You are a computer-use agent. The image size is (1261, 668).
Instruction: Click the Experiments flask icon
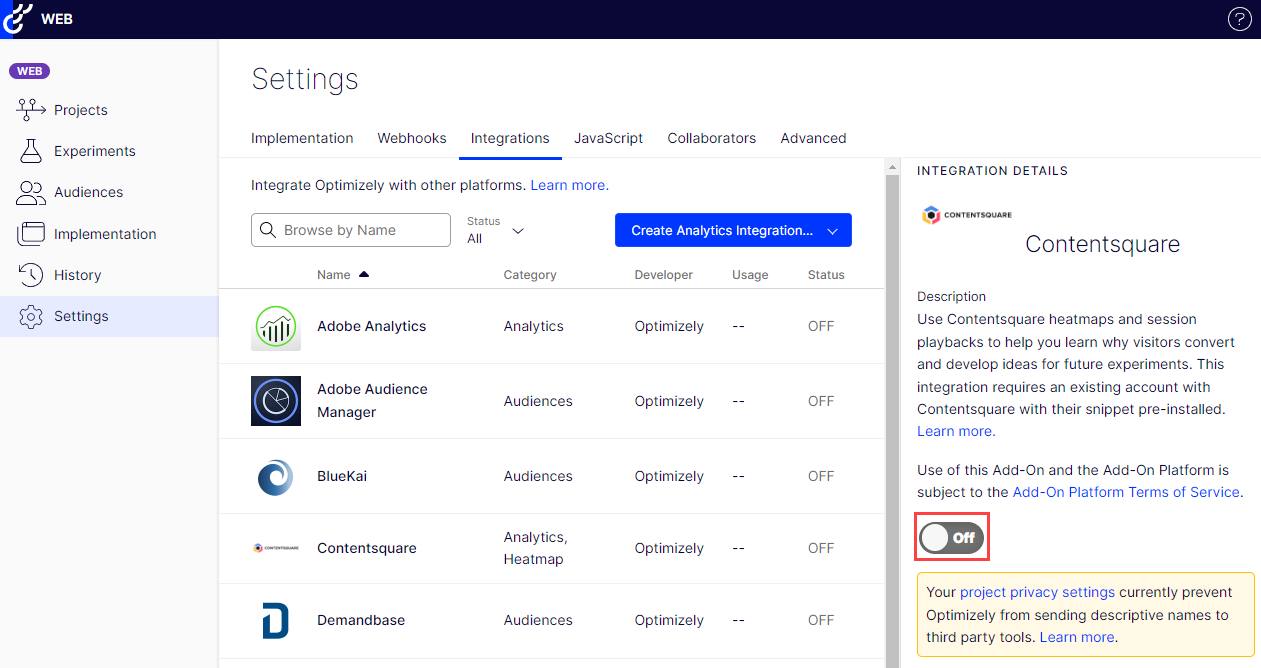pos(32,151)
